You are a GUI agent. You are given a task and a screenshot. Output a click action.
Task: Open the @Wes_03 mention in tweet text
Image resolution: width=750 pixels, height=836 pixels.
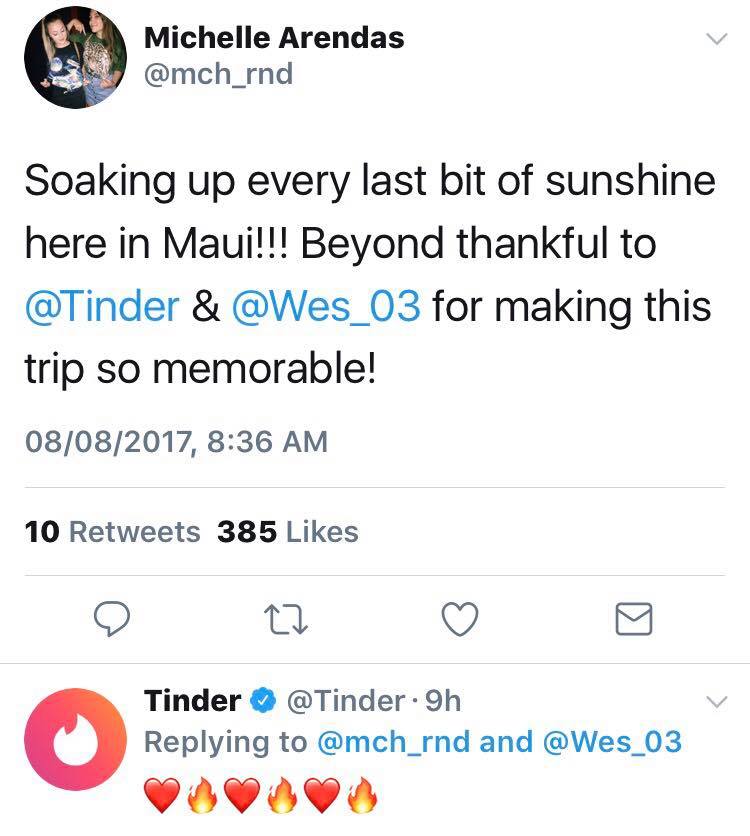326,306
